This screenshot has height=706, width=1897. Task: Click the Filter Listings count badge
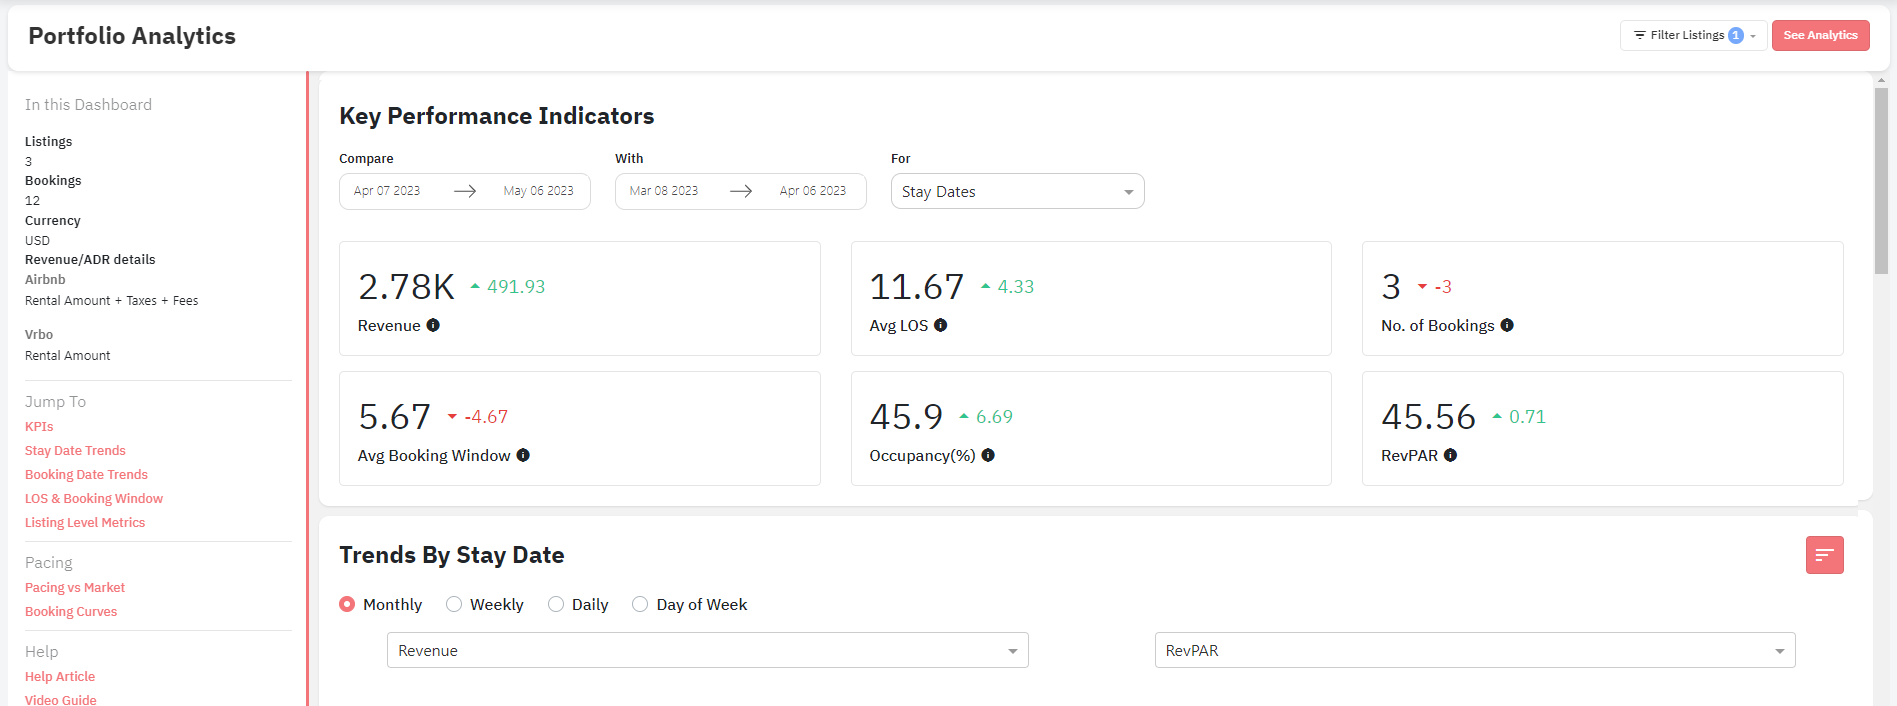click(1736, 36)
